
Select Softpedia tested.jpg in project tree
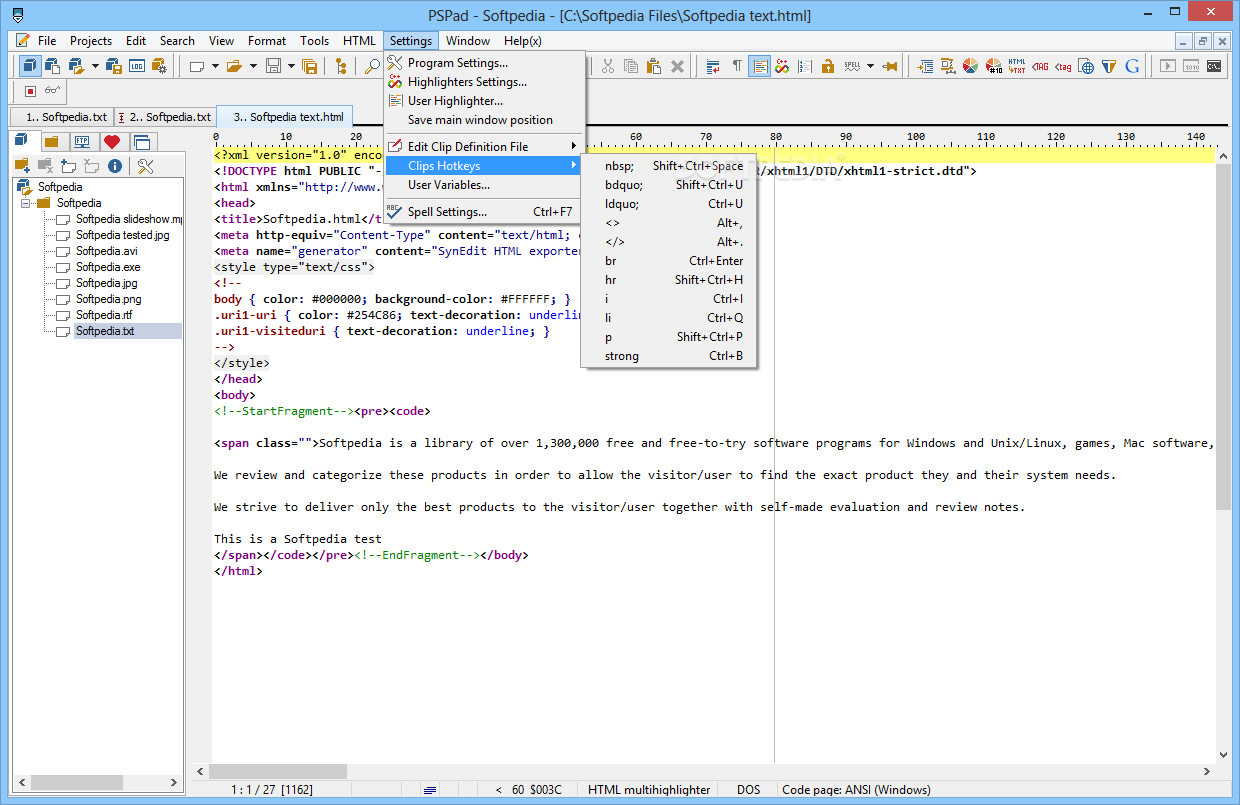click(x=123, y=235)
